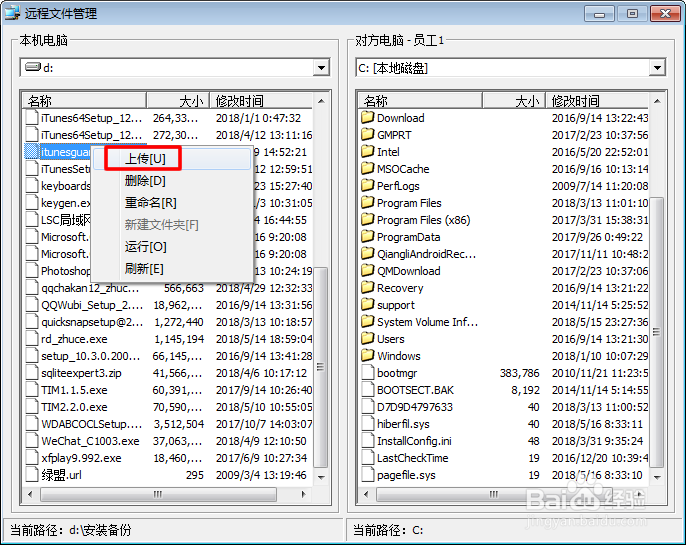Screen dimensions: 686x545
Task: Sort local files by 修改时间 column header
Action: click(x=261, y=101)
